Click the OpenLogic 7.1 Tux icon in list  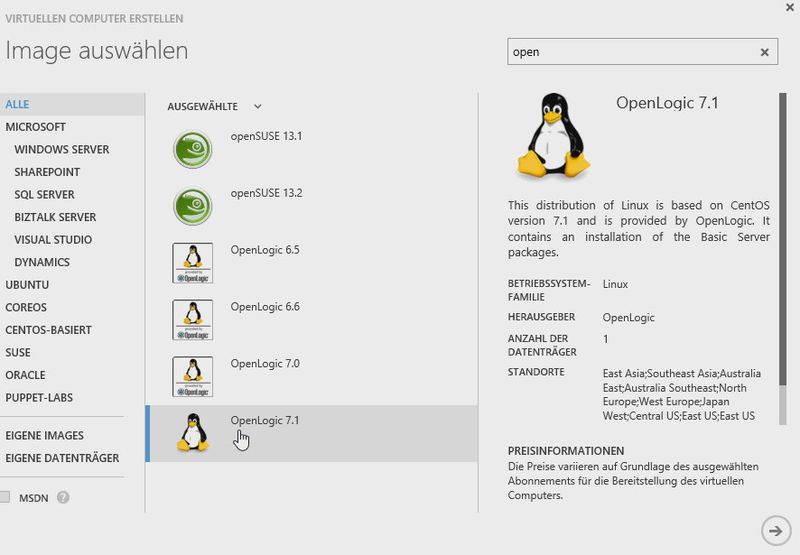(x=193, y=433)
